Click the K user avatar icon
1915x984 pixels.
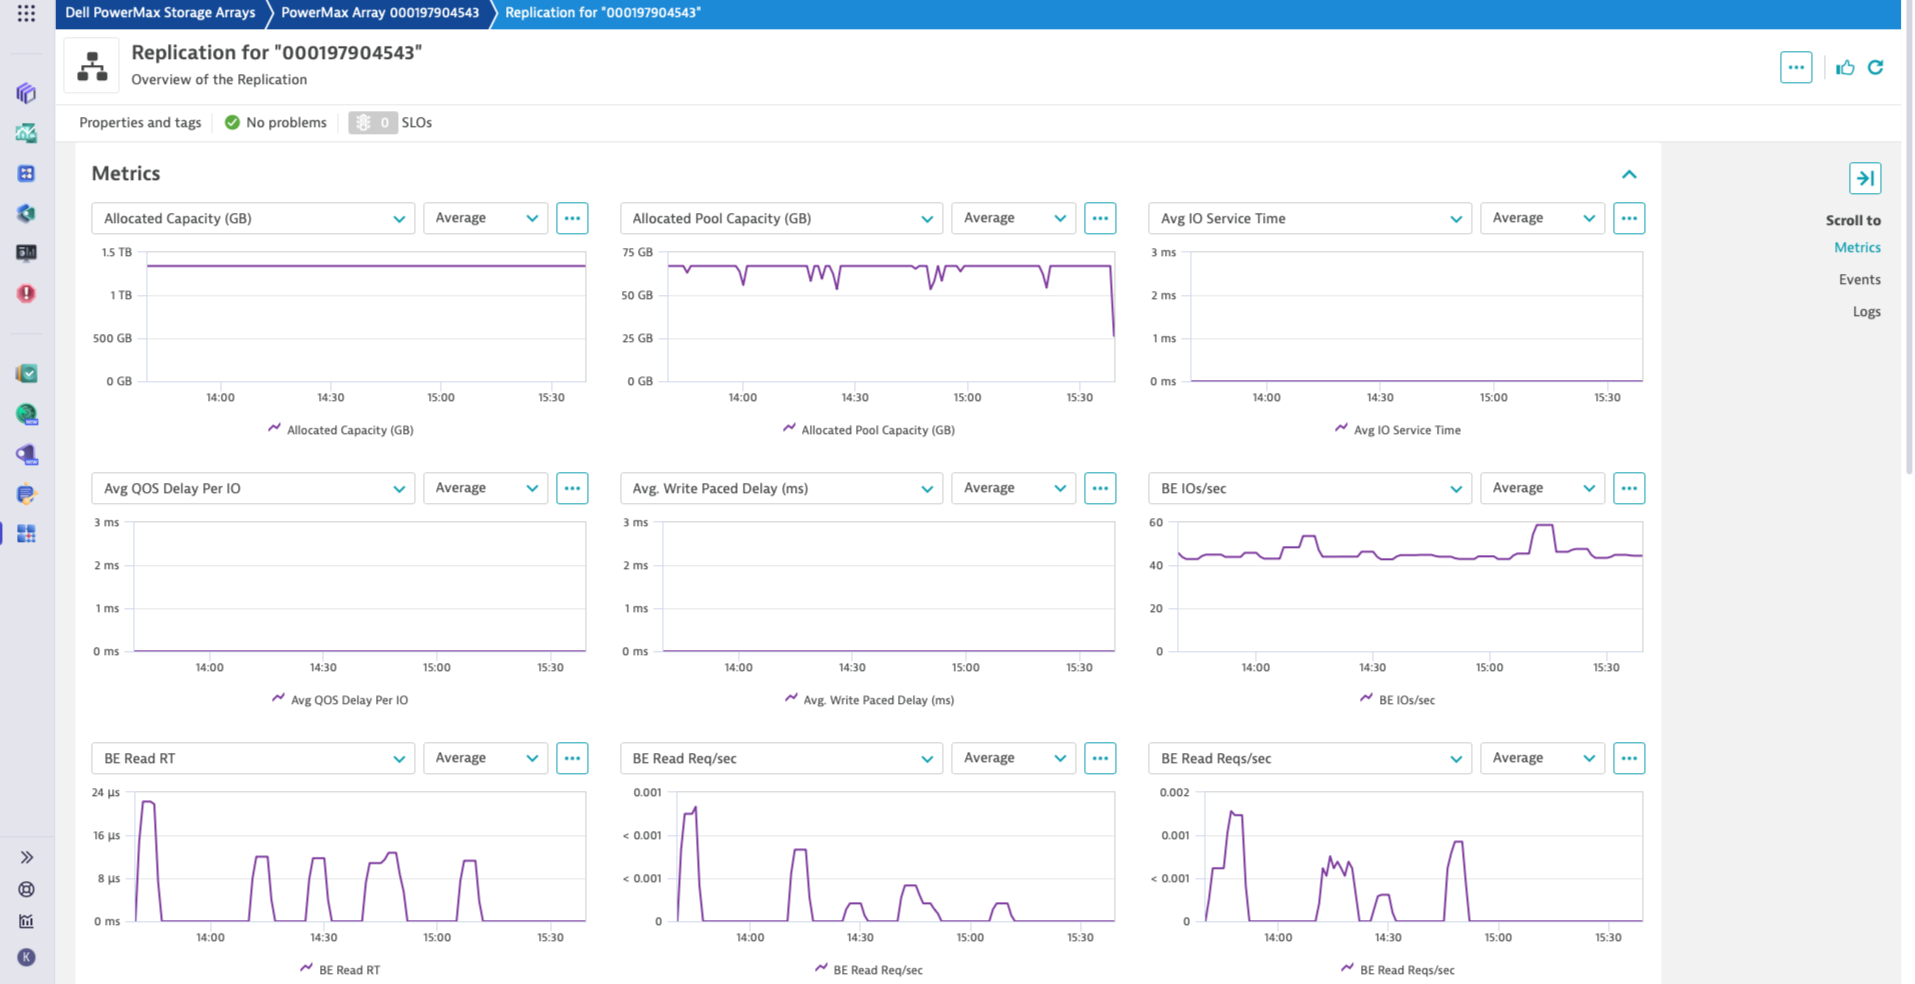click(x=26, y=957)
